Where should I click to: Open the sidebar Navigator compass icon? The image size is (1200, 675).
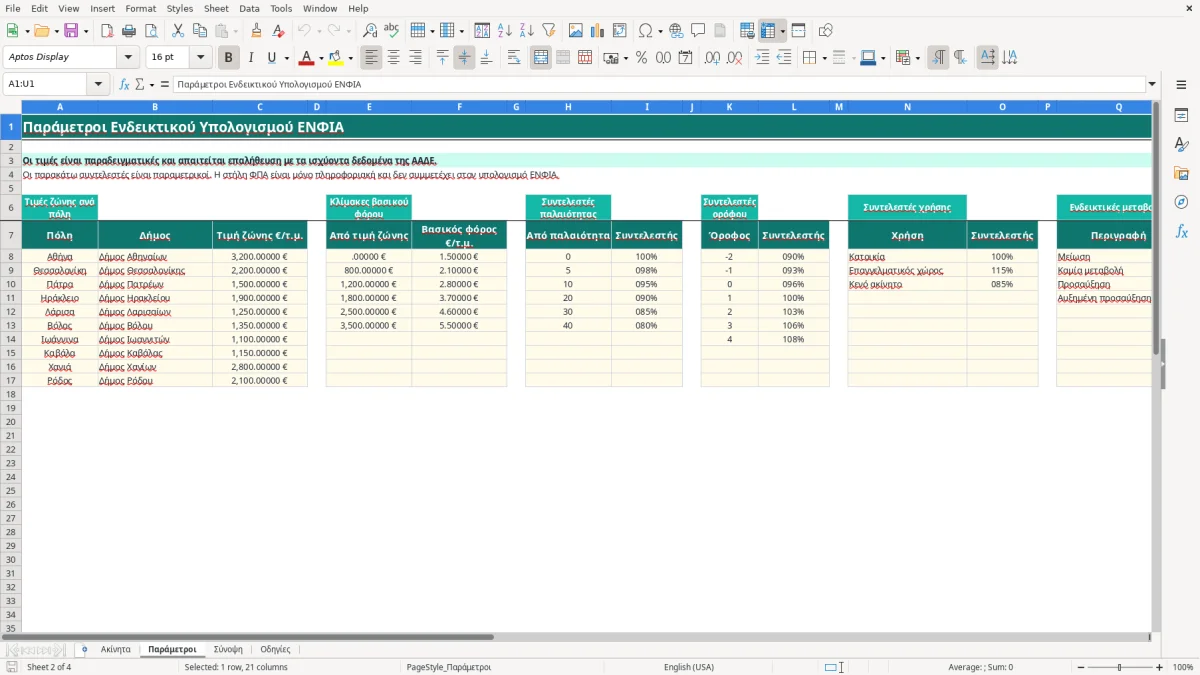click(x=1181, y=202)
